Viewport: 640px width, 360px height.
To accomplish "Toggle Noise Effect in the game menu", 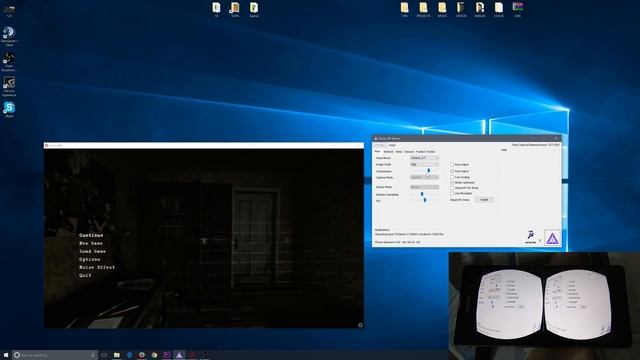I will click(x=97, y=267).
